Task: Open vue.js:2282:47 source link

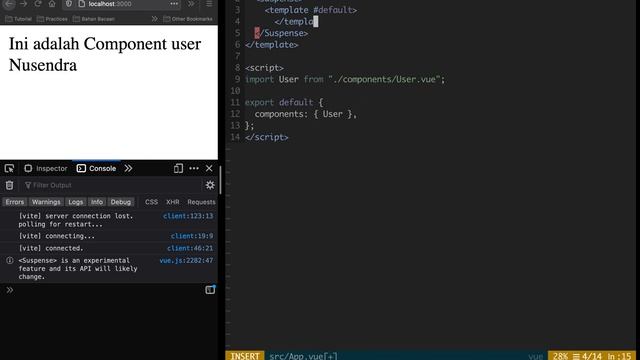Action: click(186, 260)
